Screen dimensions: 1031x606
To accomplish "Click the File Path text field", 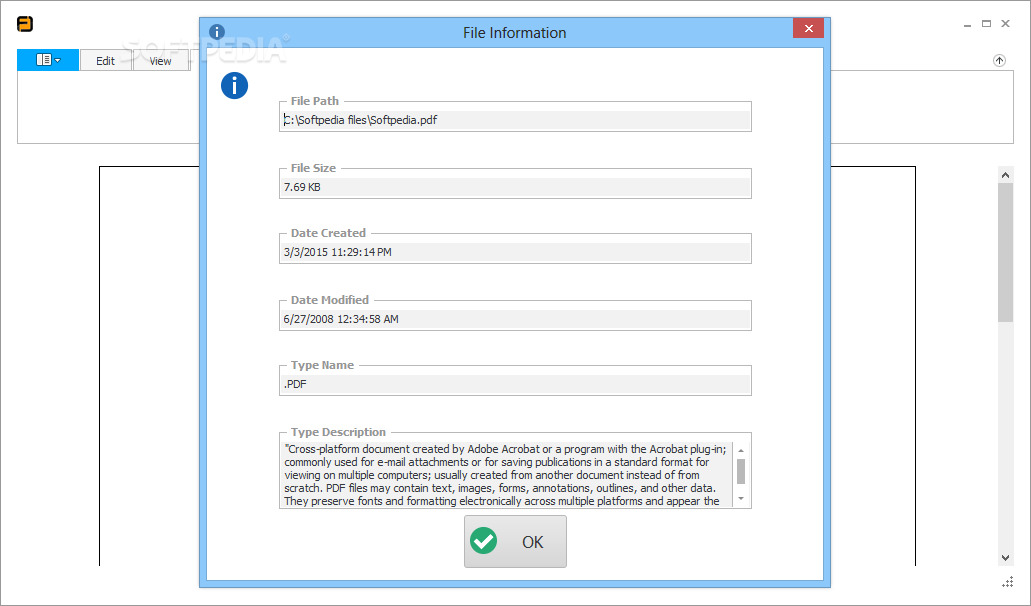I will pos(516,120).
